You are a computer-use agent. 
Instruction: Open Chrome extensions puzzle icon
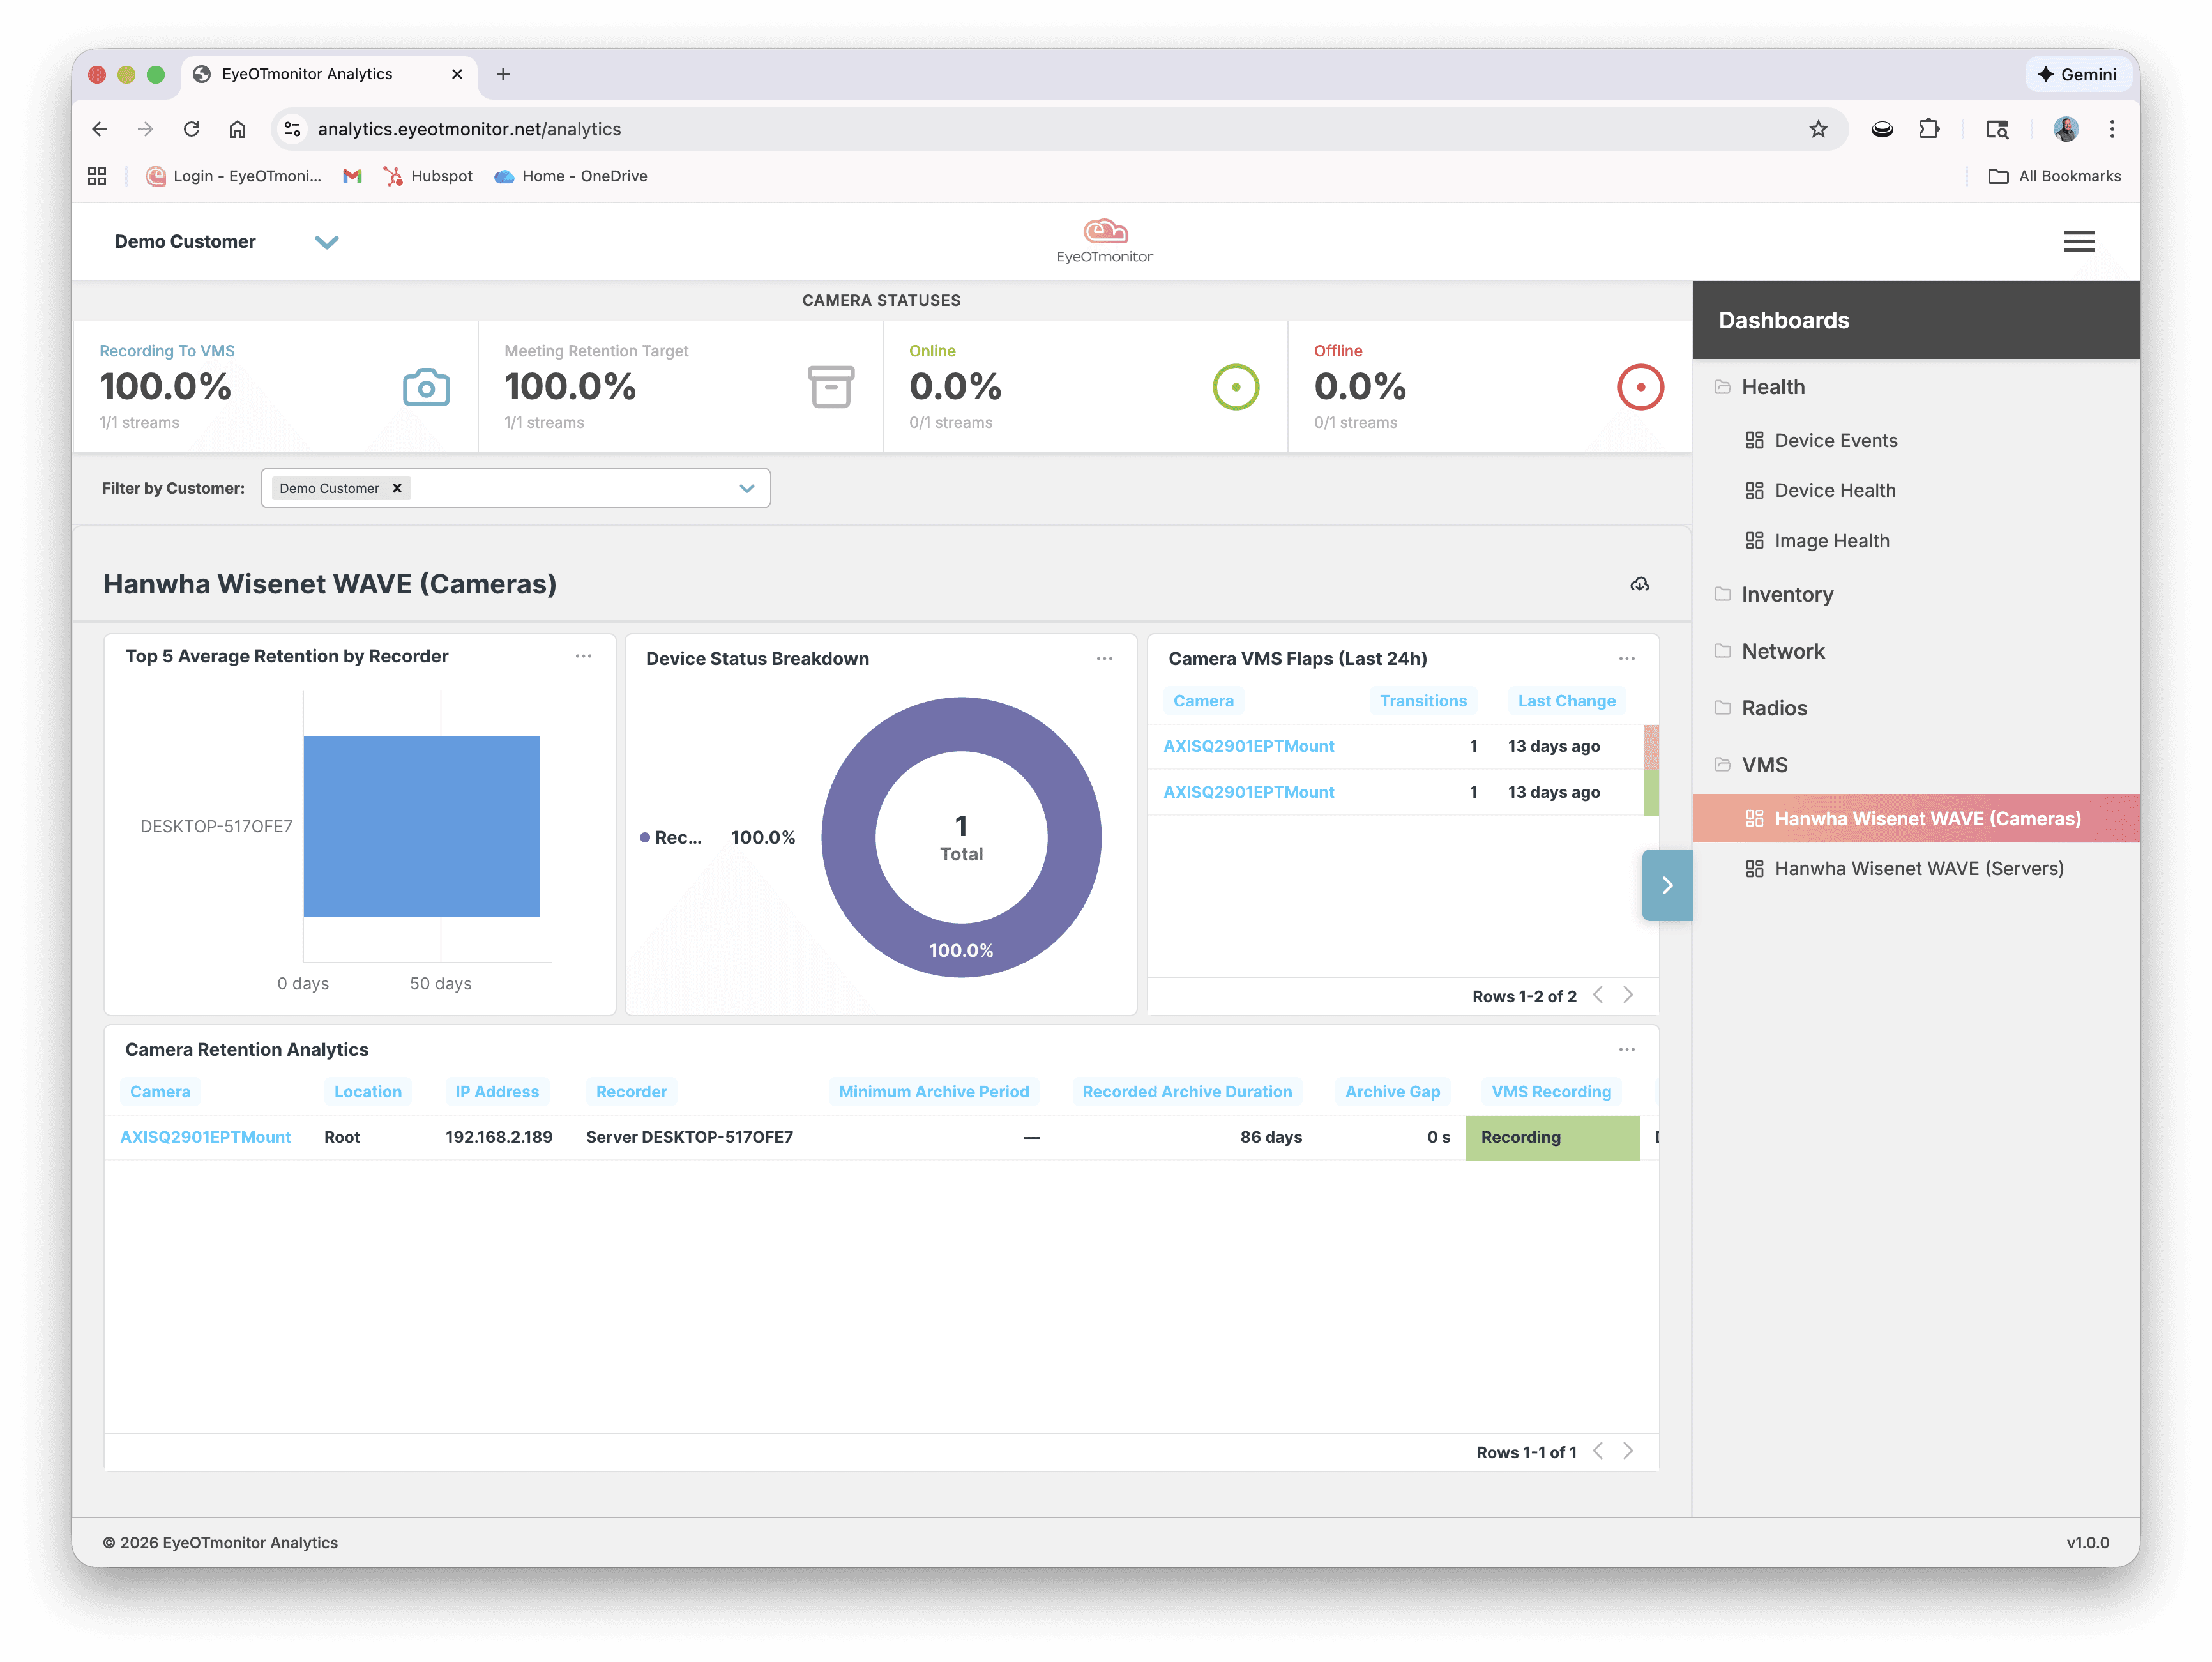click(x=1929, y=129)
